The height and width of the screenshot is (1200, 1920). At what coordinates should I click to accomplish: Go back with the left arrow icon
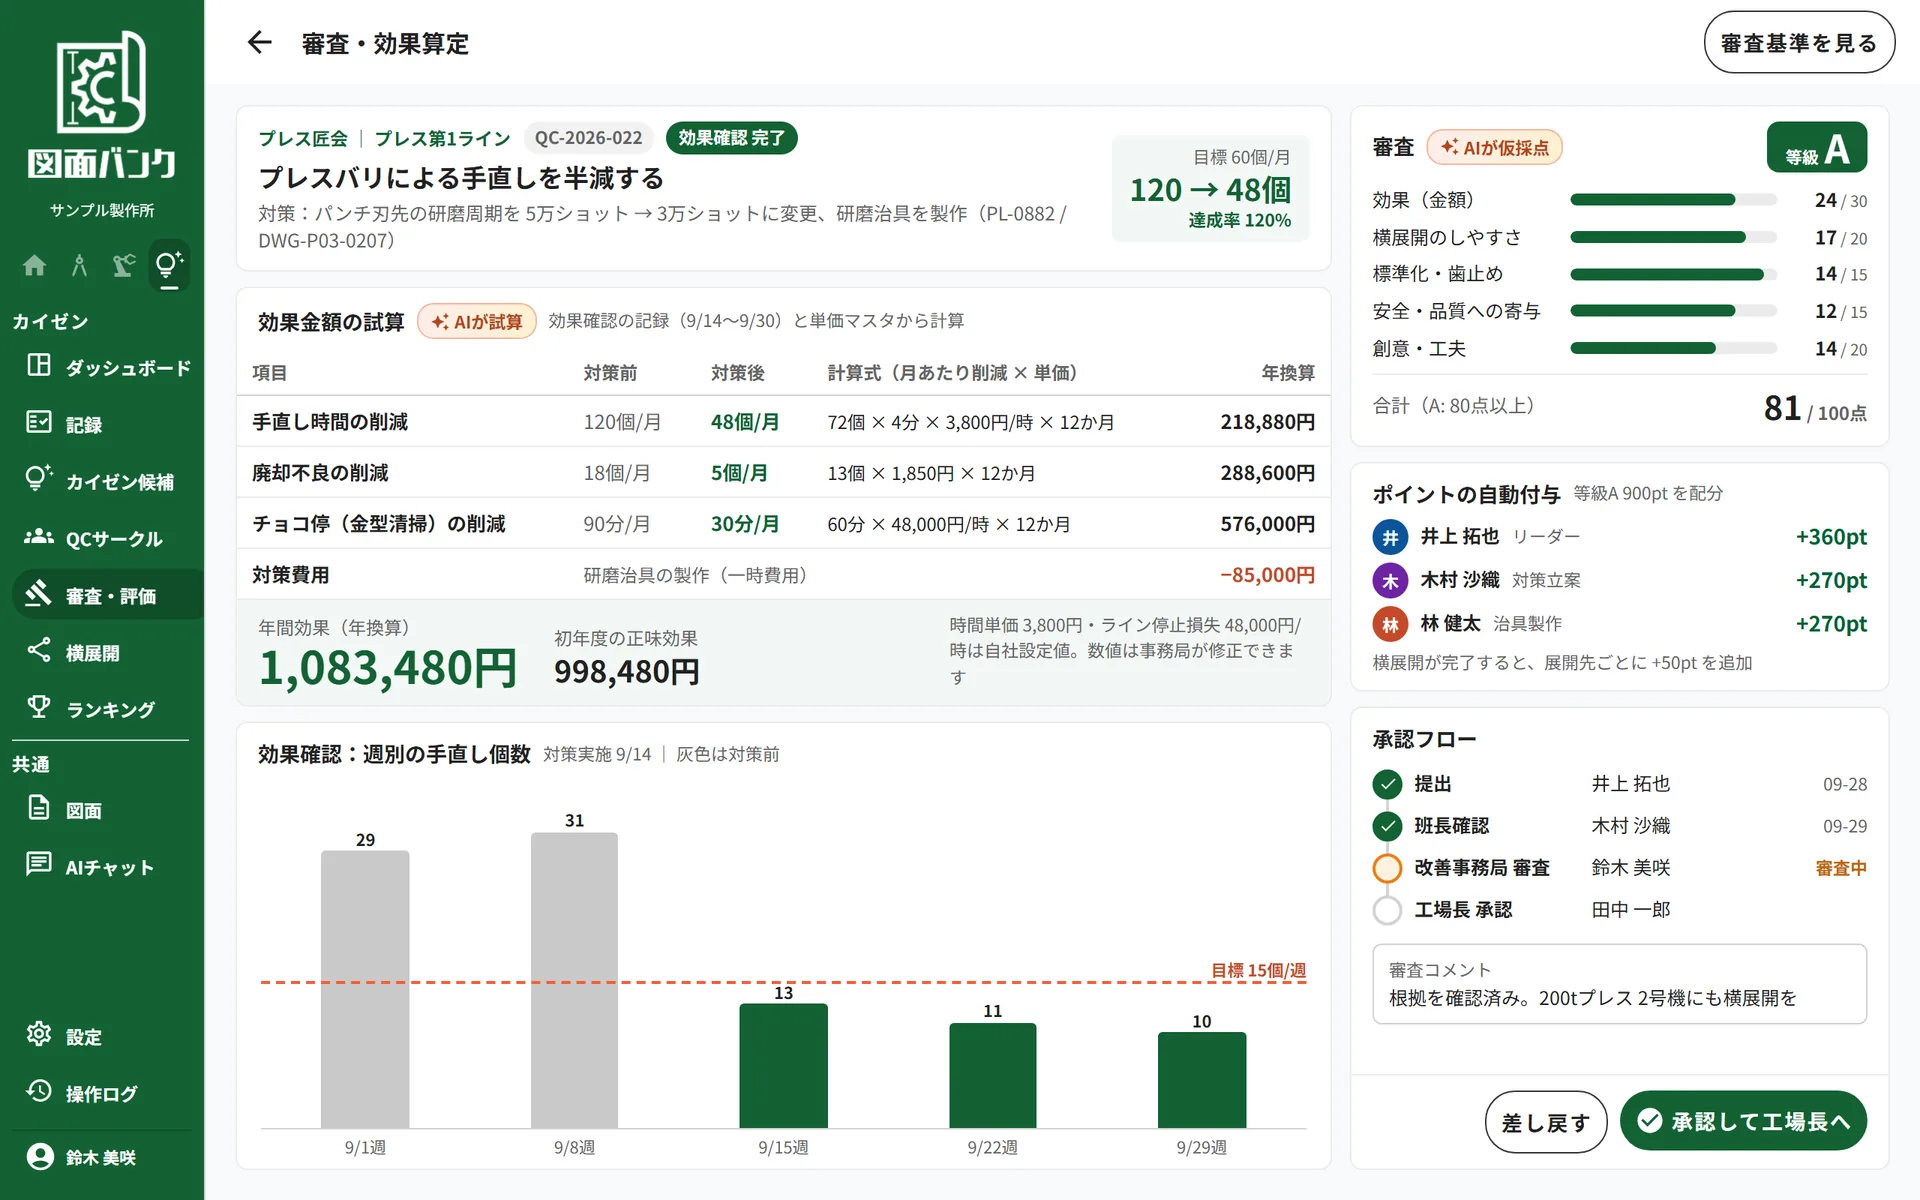click(x=259, y=42)
